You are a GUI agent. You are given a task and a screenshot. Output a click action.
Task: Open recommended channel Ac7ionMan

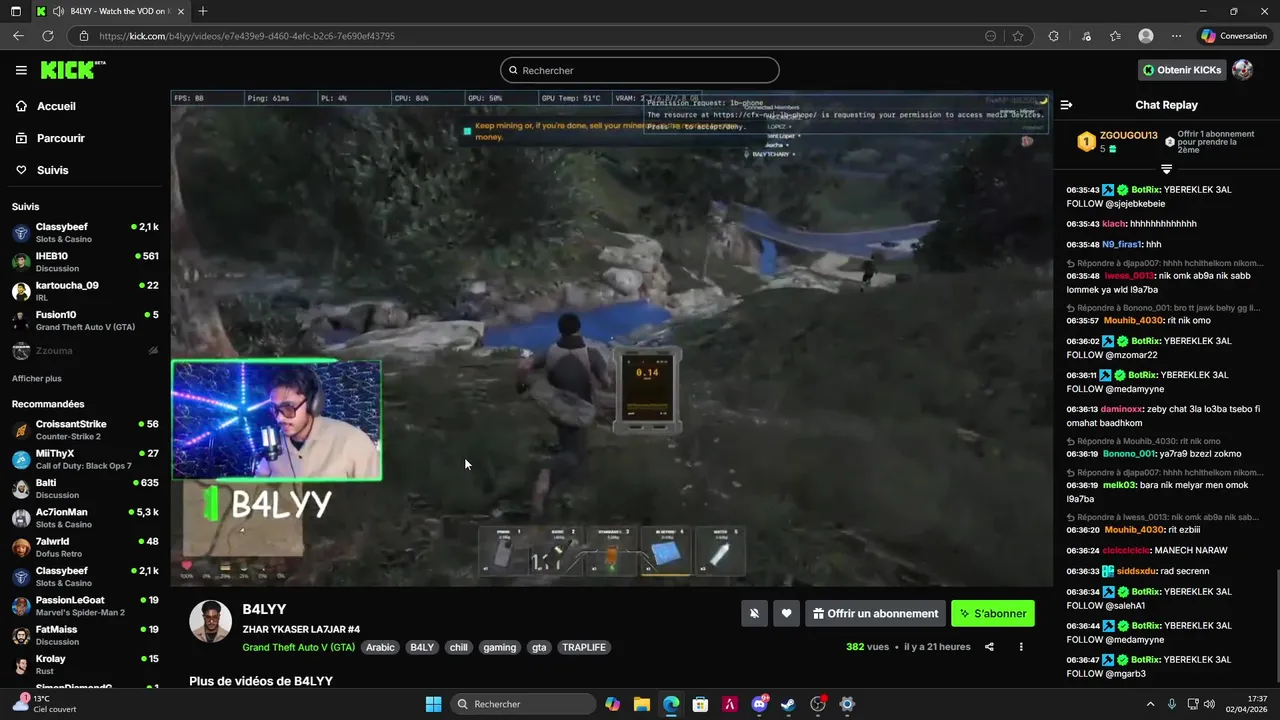(85, 518)
